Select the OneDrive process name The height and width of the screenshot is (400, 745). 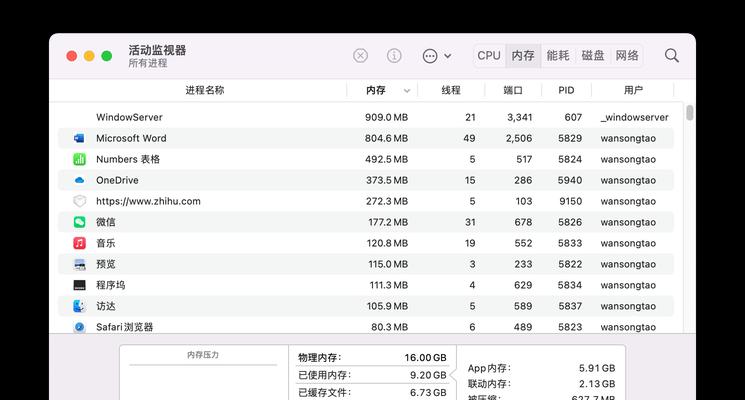click(x=117, y=181)
